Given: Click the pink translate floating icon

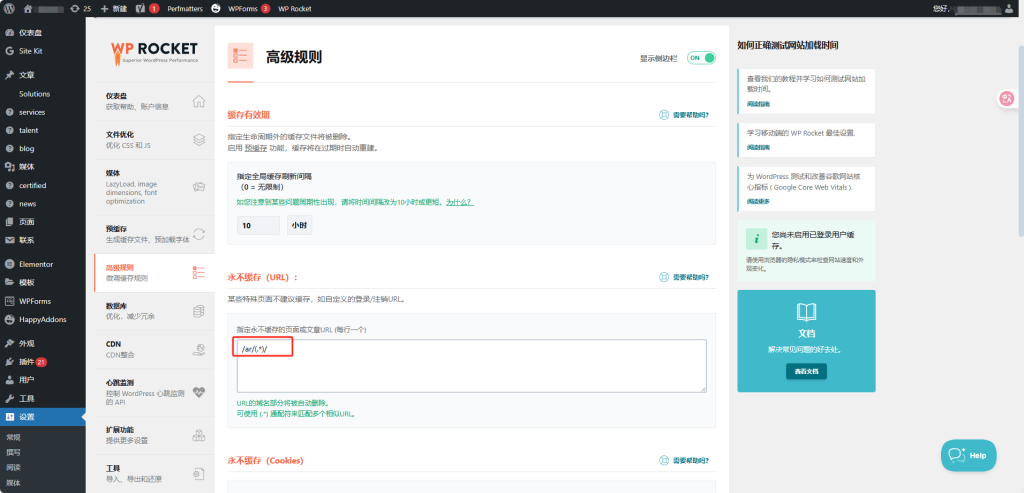Looking at the screenshot, I should click(1007, 99).
